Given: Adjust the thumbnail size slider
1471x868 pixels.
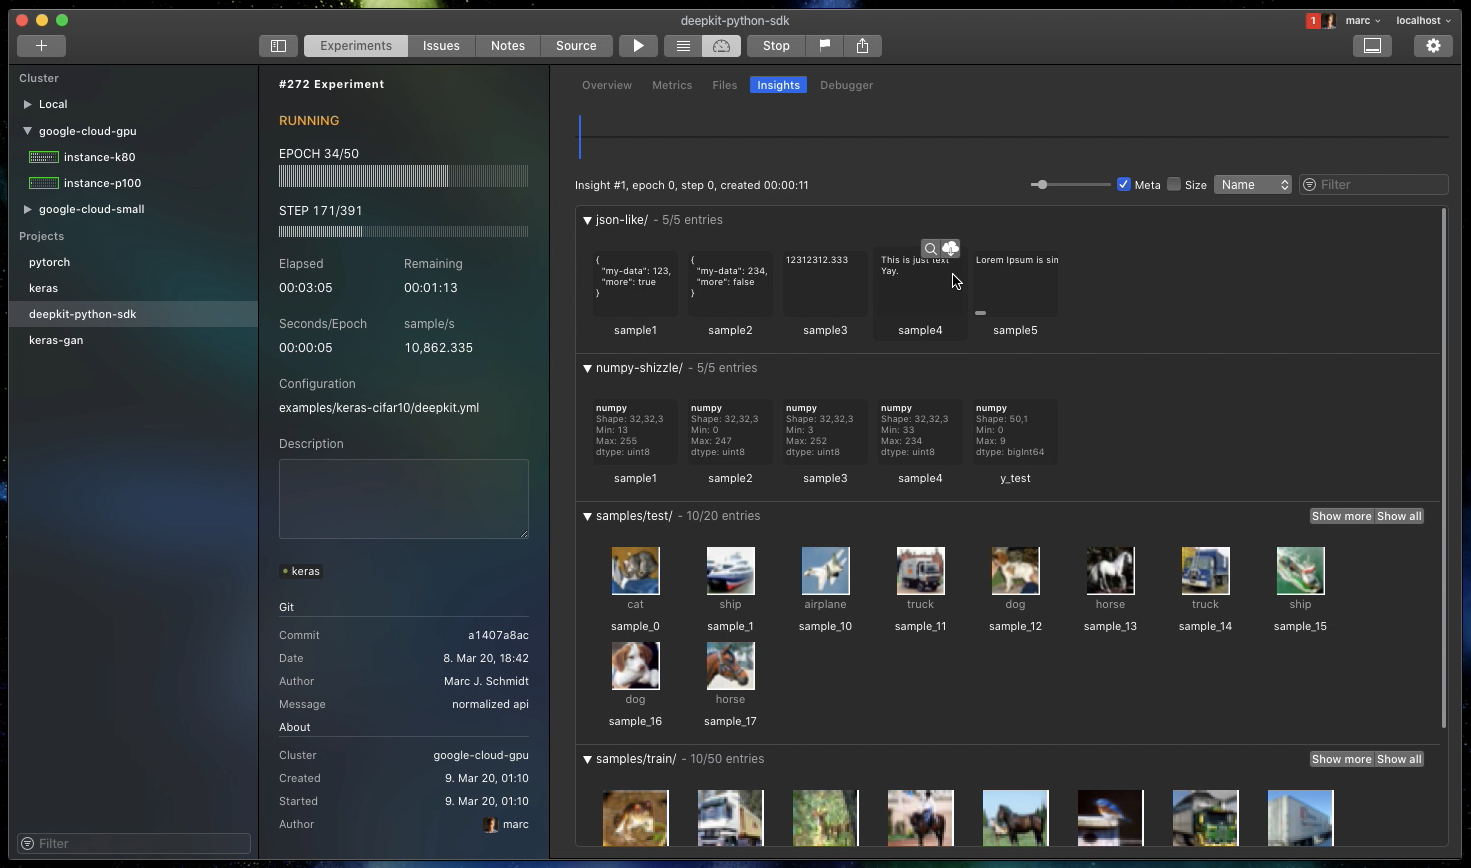Looking at the screenshot, I should click(x=1041, y=184).
